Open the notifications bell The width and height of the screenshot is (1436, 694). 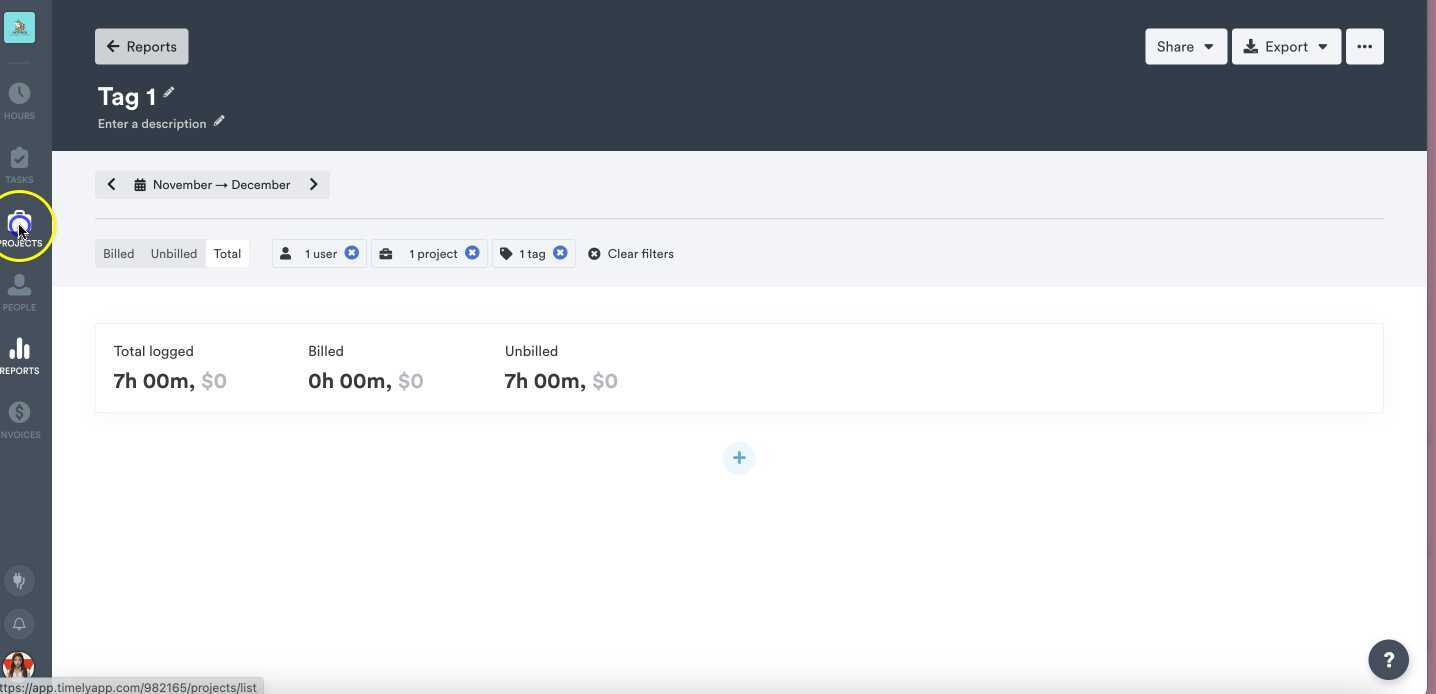pos(19,623)
